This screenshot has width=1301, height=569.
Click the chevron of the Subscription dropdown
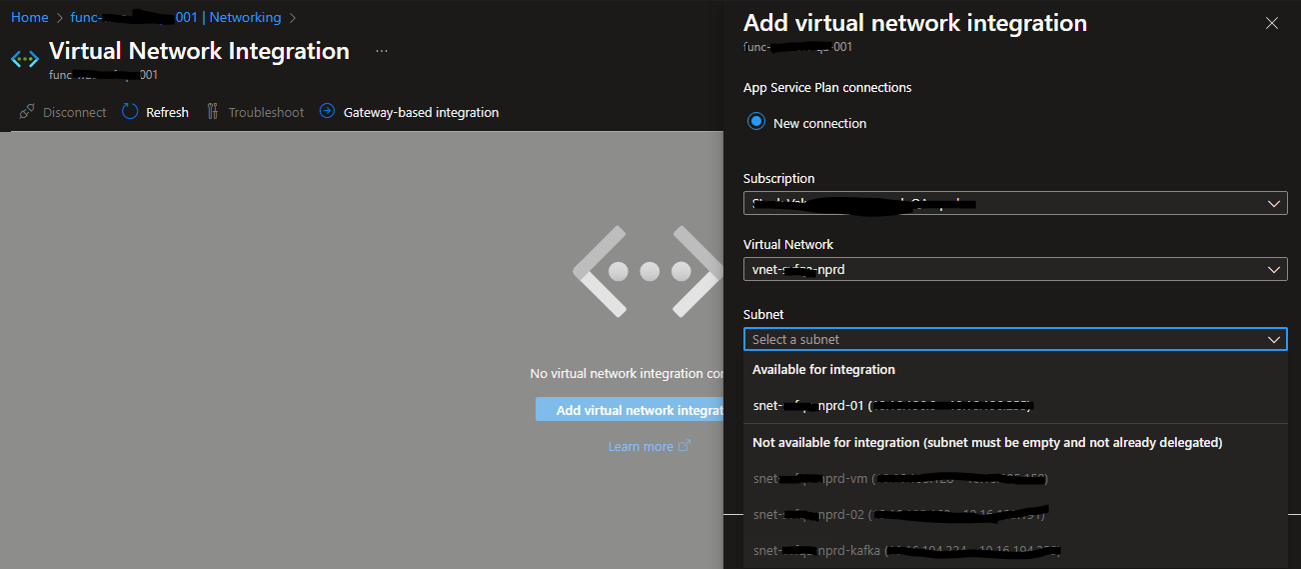pos(1274,203)
